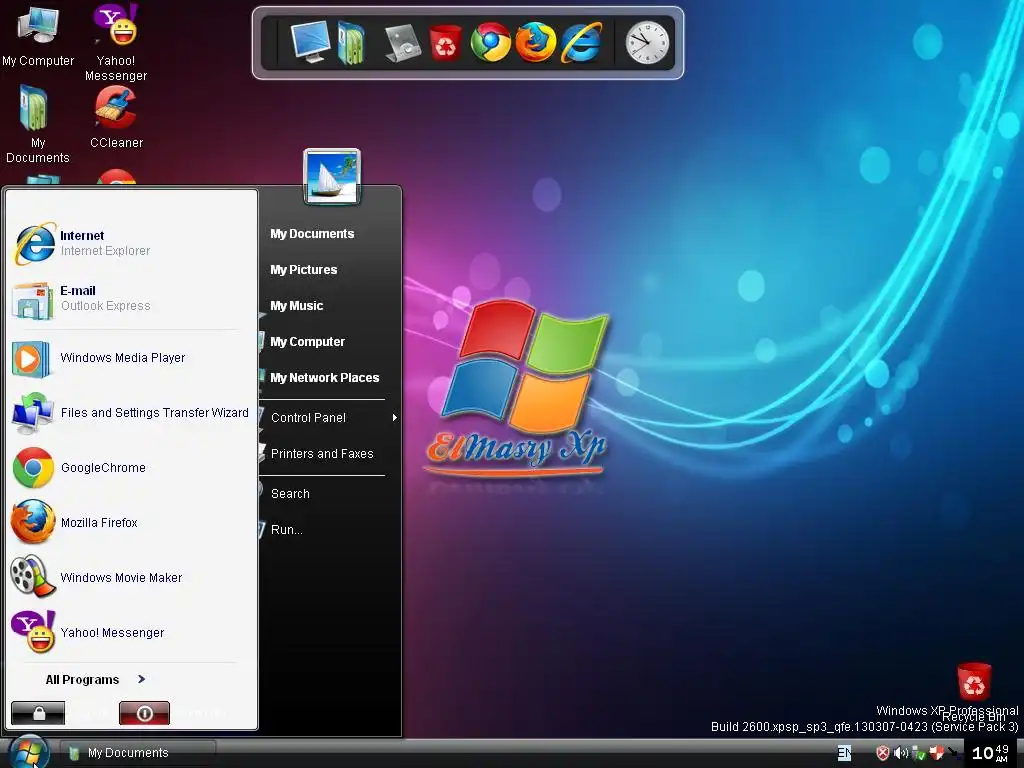The width and height of the screenshot is (1024, 768).
Task: Click the green checkmark device tray icon
Action: coord(918,754)
